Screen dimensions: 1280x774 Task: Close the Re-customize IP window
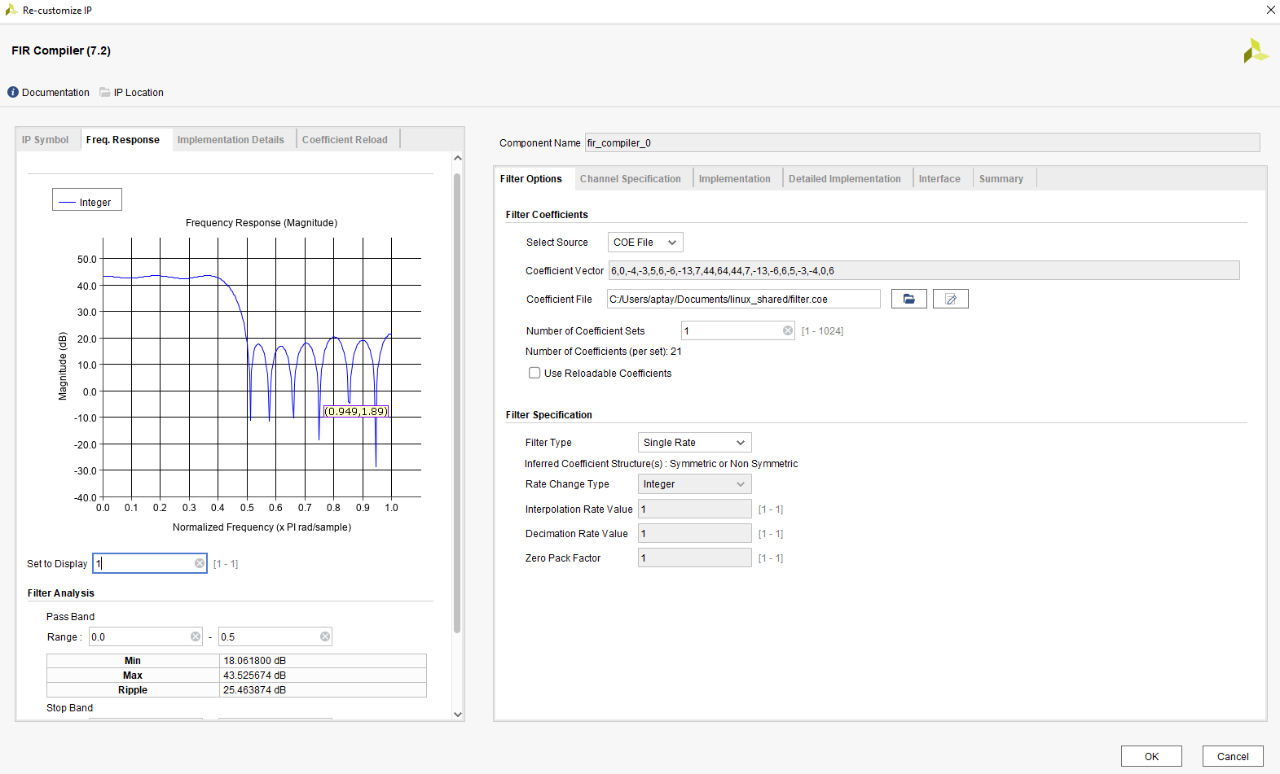pos(1270,9)
